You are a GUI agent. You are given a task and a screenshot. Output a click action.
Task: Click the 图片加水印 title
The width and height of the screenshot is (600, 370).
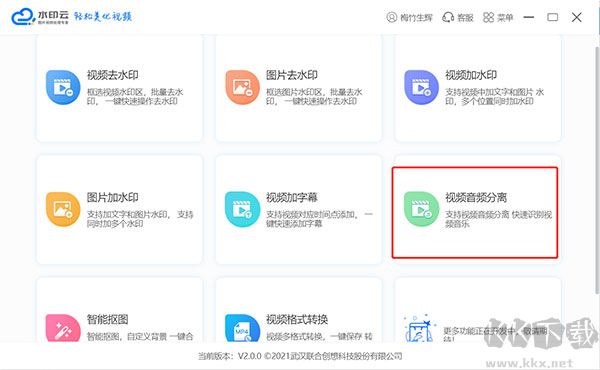112,197
